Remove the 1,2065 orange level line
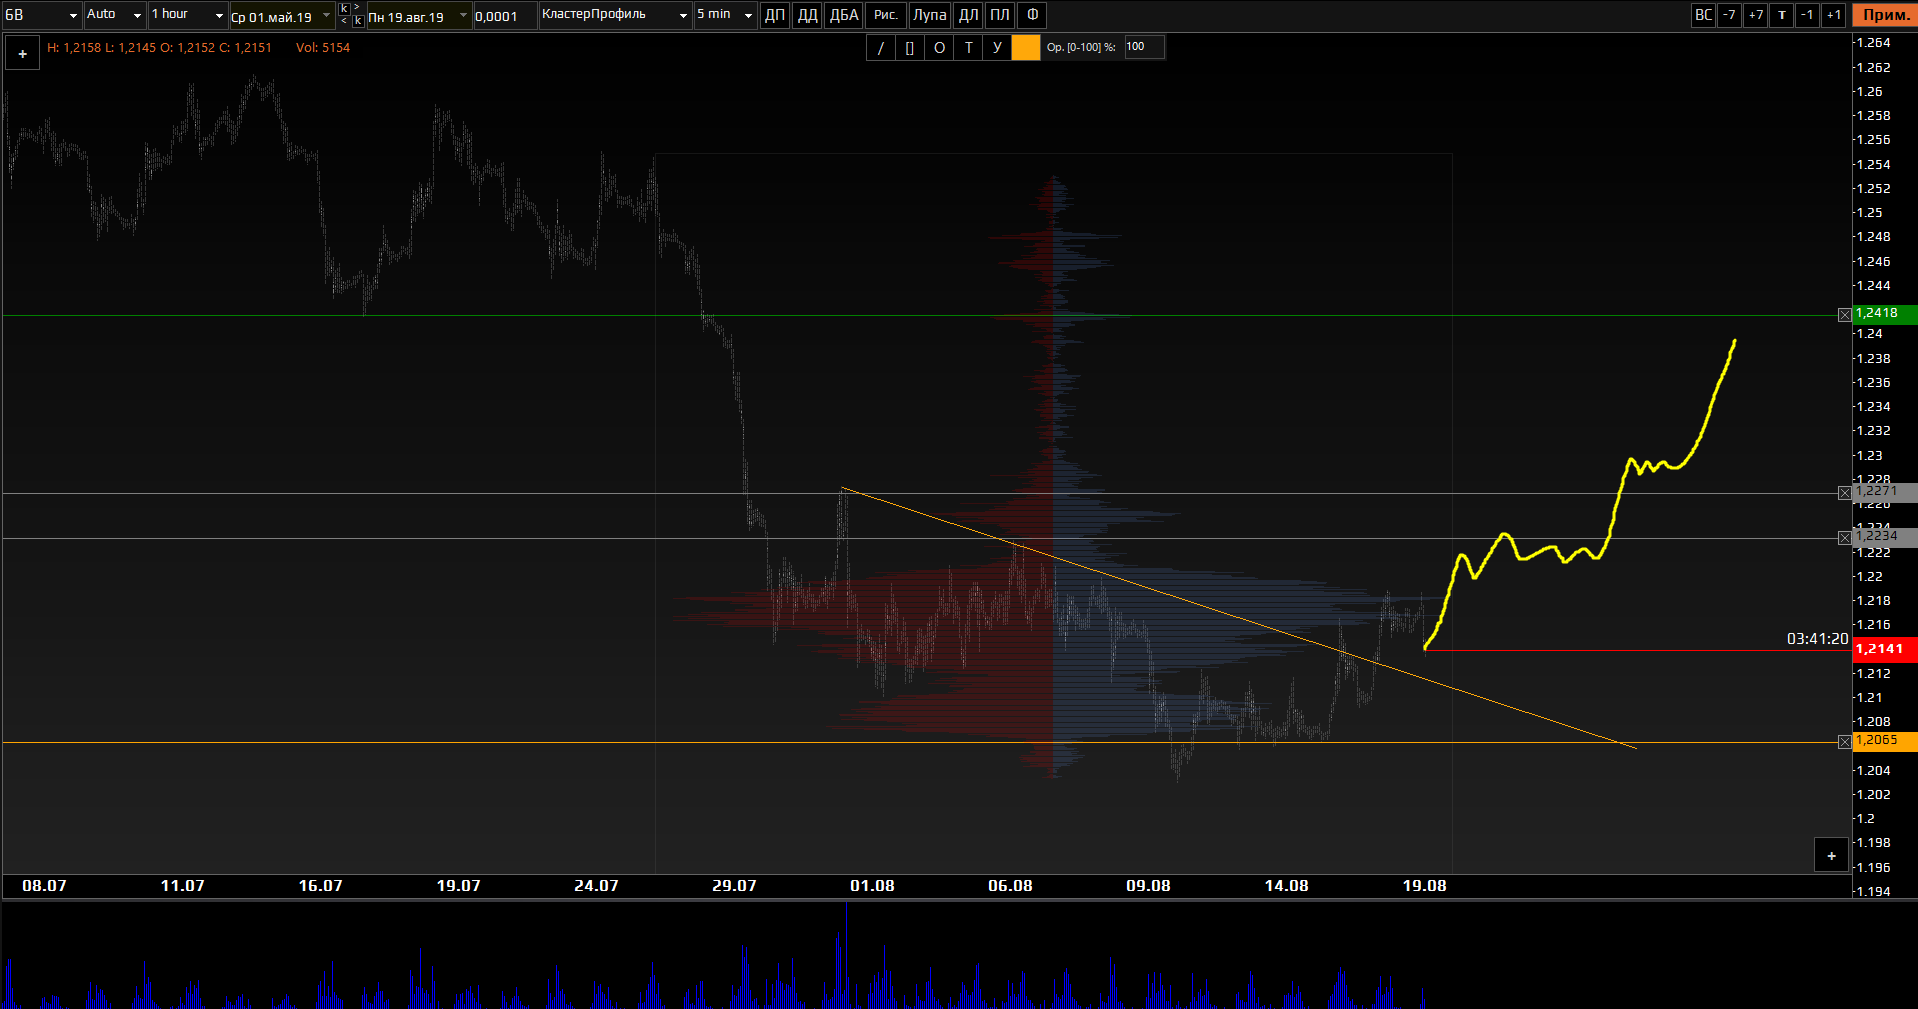The image size is (1918, 1009). [x=1844, y=742]
